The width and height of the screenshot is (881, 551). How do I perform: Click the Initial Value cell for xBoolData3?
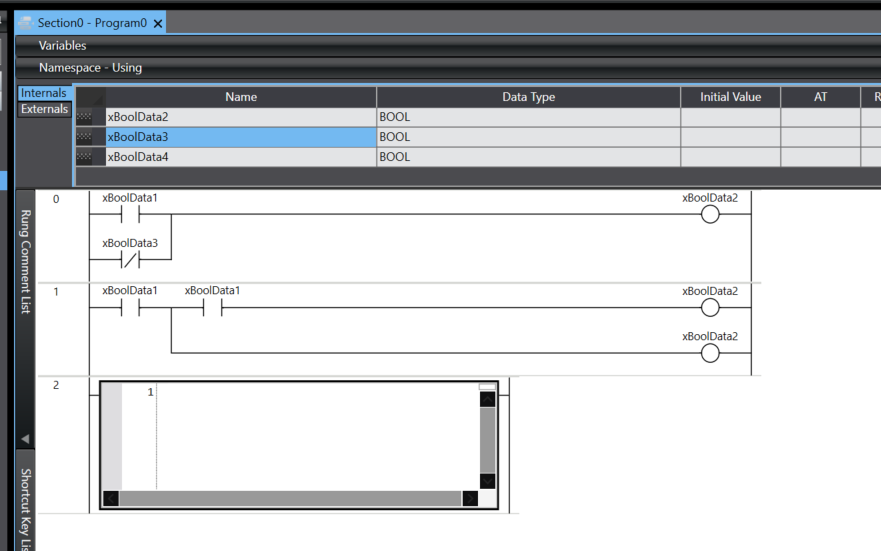[x=730, y=137]
